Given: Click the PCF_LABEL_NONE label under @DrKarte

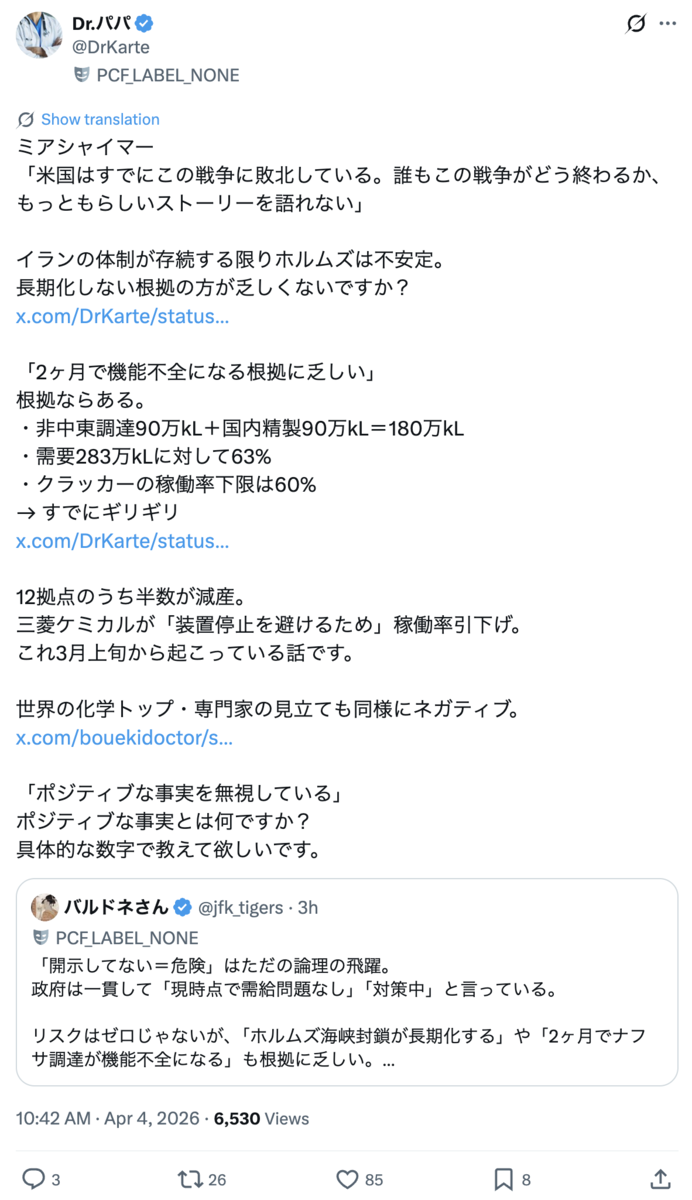Looking at the screenshot, I should click(x=157, y=75).
